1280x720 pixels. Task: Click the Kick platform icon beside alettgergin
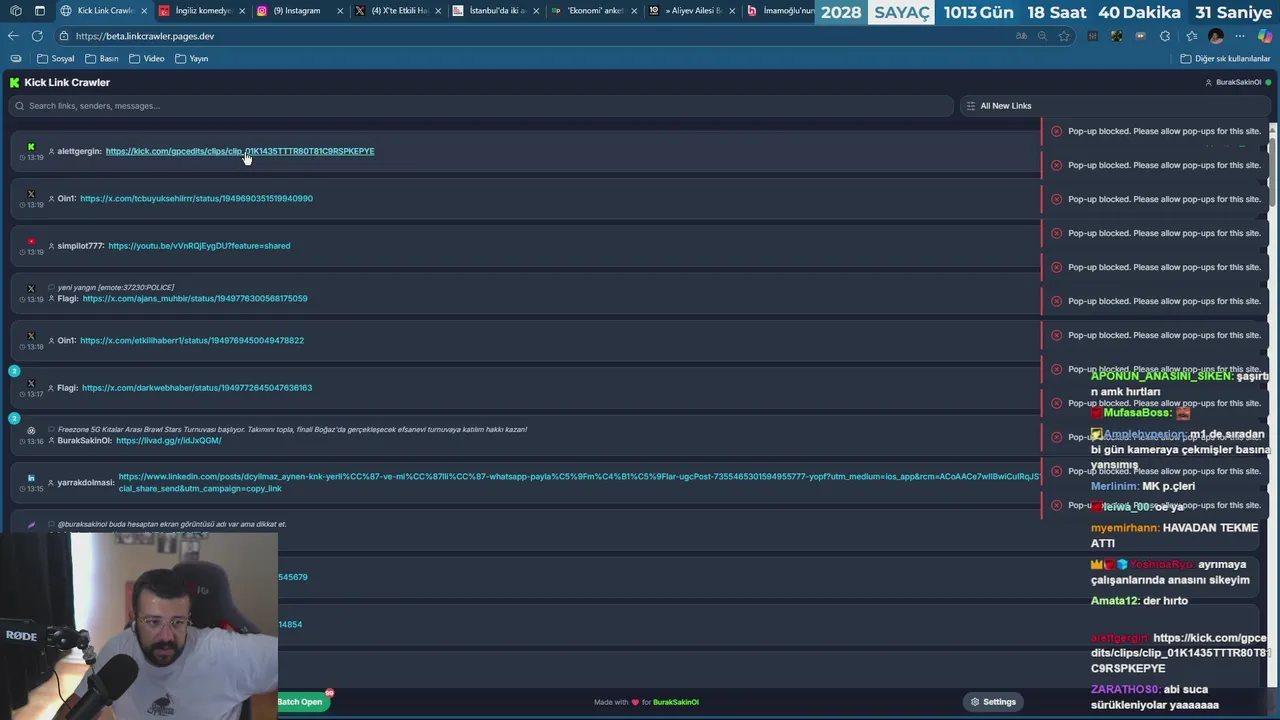coord(31,146)
